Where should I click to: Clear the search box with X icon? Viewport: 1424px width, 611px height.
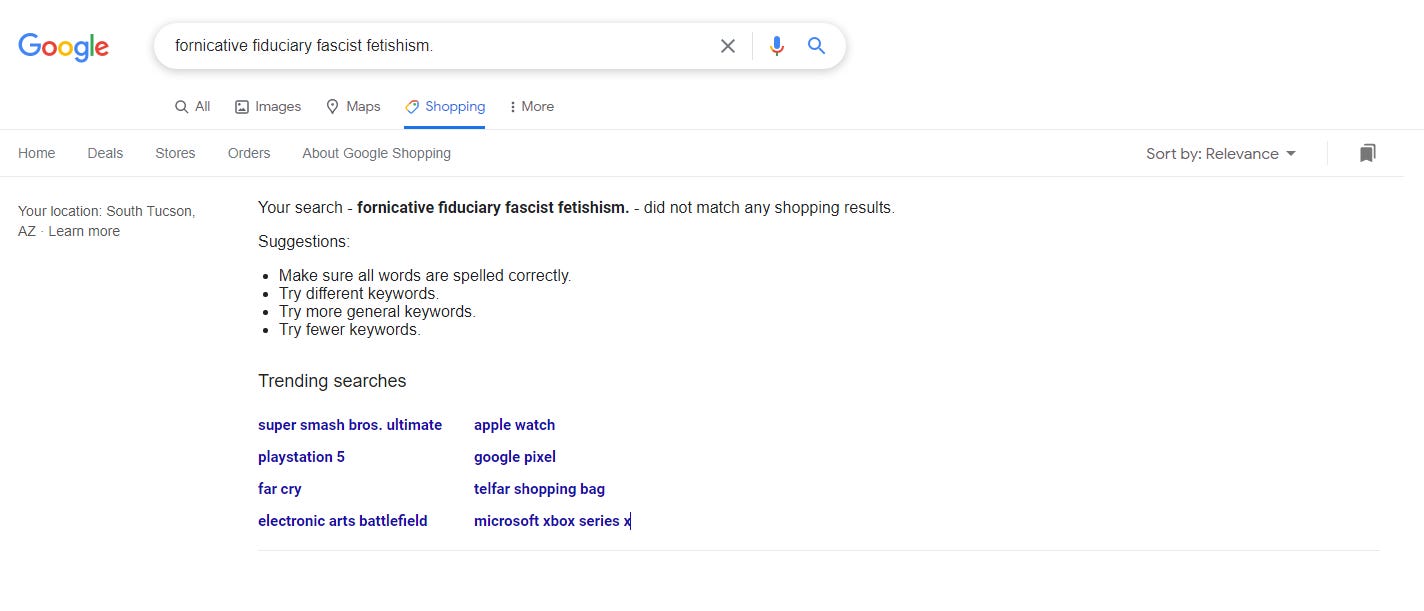(x=728, y=46)
